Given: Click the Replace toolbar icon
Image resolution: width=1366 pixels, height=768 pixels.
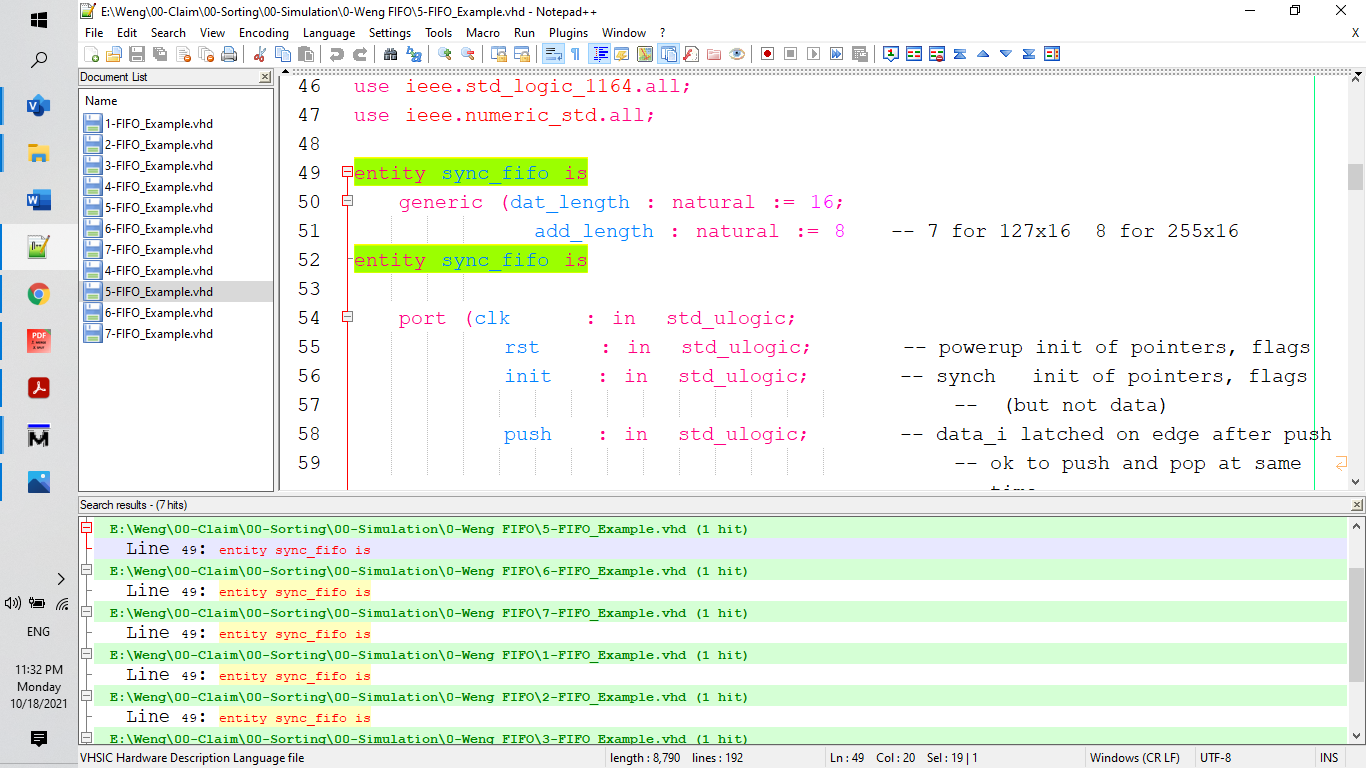Looking at the screenshot, I should 413,54.
